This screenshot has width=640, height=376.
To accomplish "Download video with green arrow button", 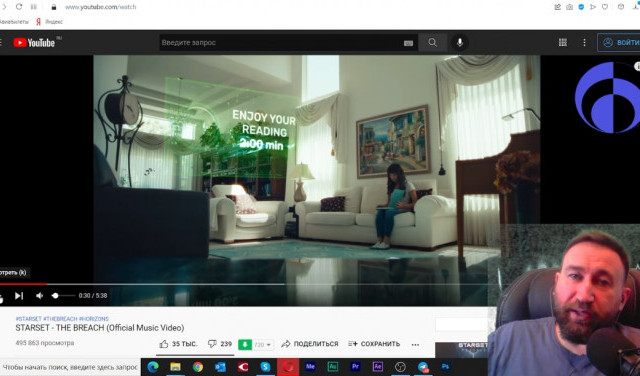I will (x=245, y=345).
